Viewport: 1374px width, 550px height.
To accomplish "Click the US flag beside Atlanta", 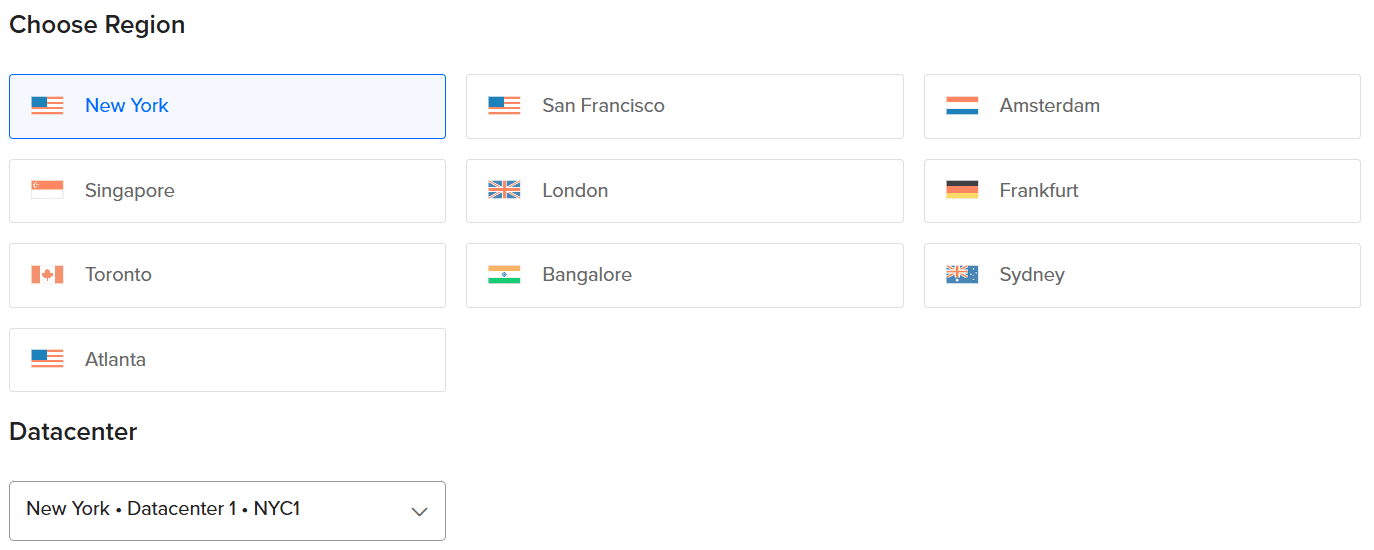I will (47, 359).
